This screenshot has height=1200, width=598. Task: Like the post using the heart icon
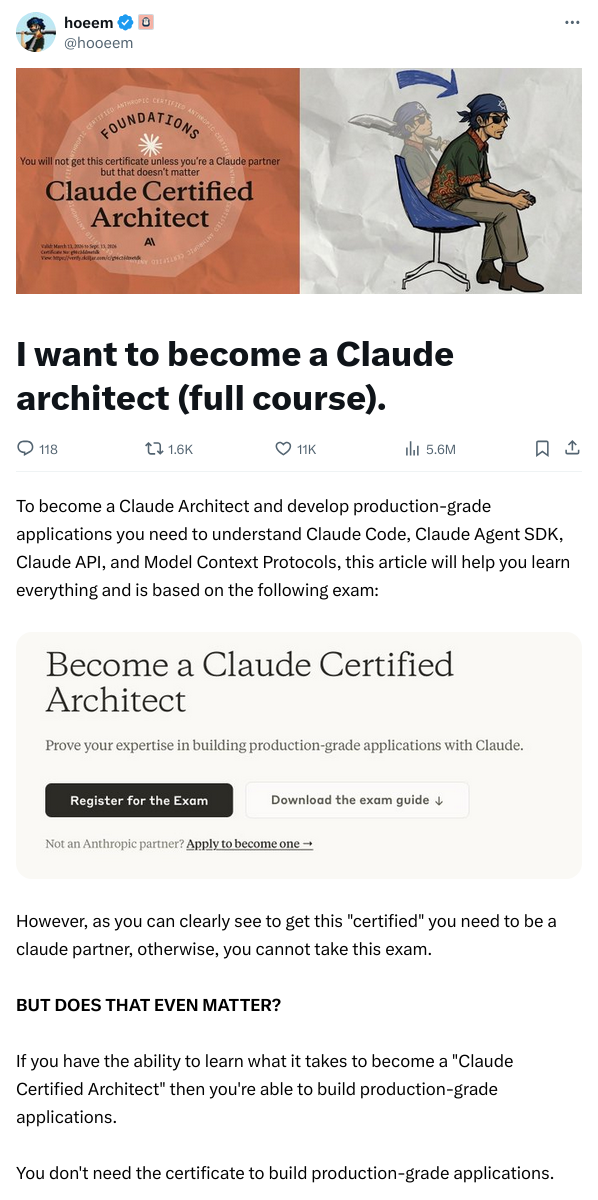click(282, 449)
